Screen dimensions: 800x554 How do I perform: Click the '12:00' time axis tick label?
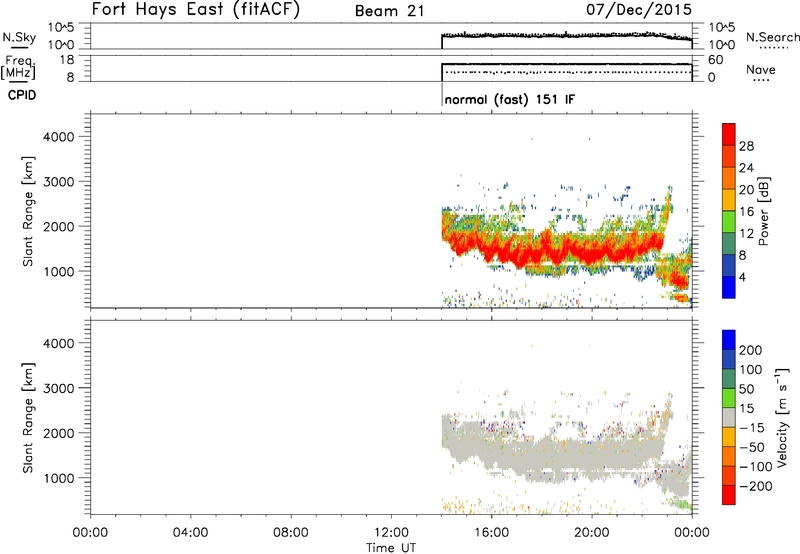coord(391,533)
